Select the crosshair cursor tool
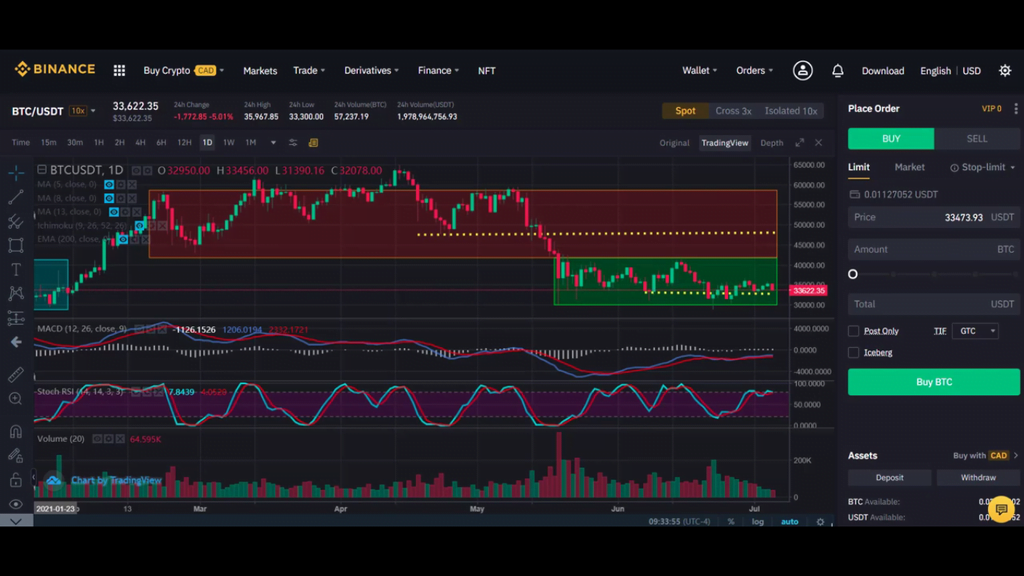Viewport: 1024px width, 576px height. [x=16, y=172]
